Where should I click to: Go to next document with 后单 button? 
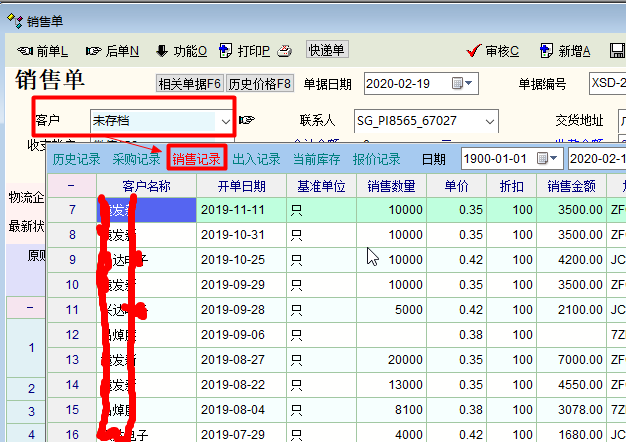[112, 51]
